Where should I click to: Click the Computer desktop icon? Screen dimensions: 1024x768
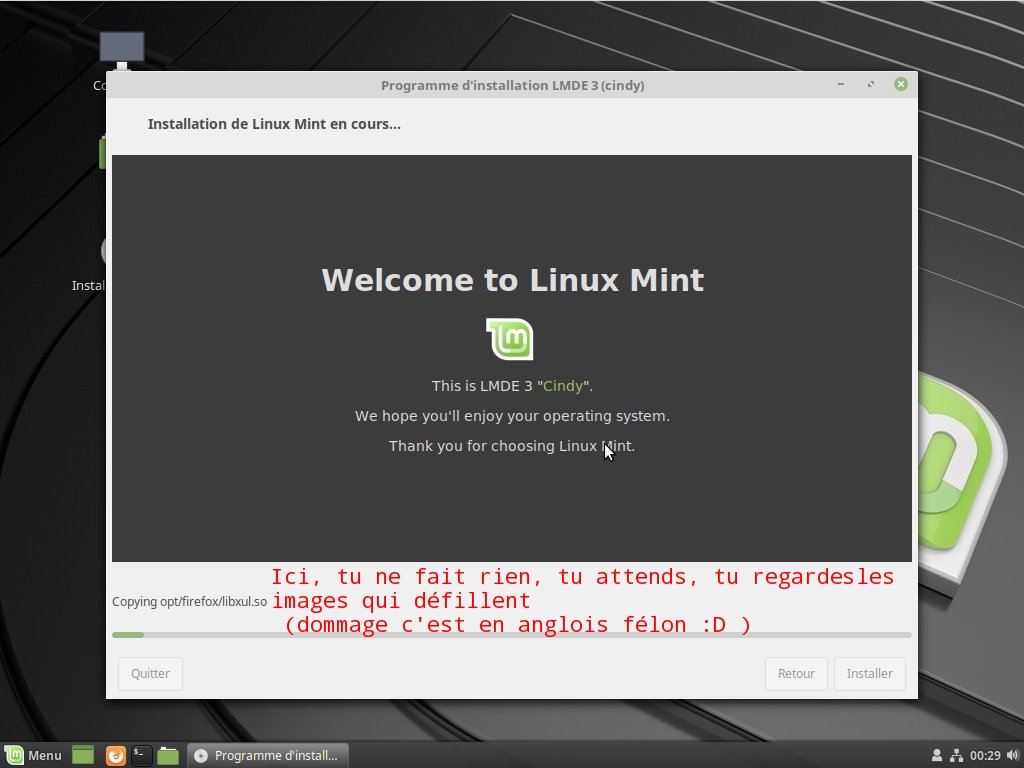pyautogui.click(x=121, y=48)
